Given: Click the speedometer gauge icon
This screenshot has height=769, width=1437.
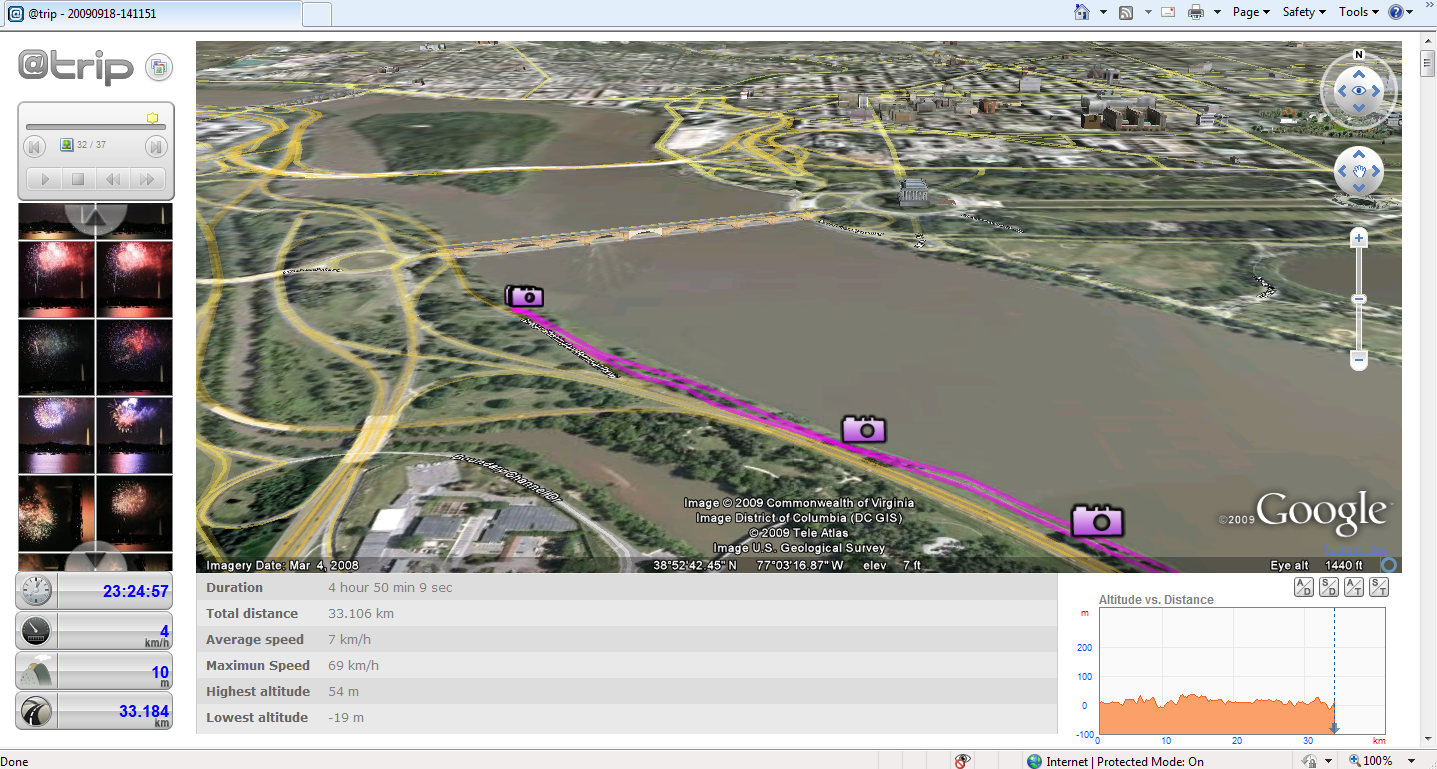Looking at the screenshot, I should point(36,631).
